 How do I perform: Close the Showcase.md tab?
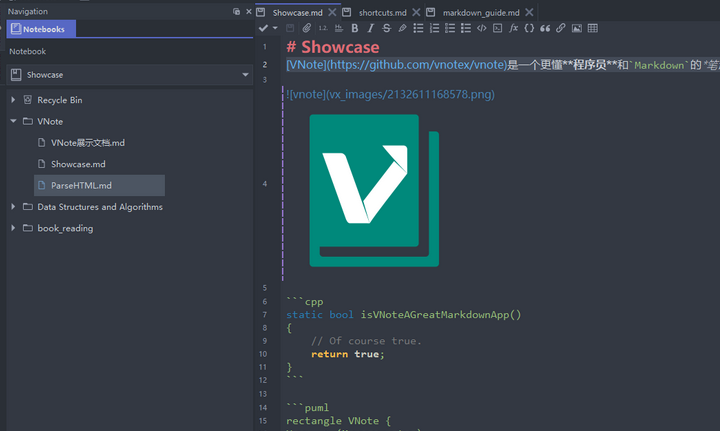[x=332, y=12]
